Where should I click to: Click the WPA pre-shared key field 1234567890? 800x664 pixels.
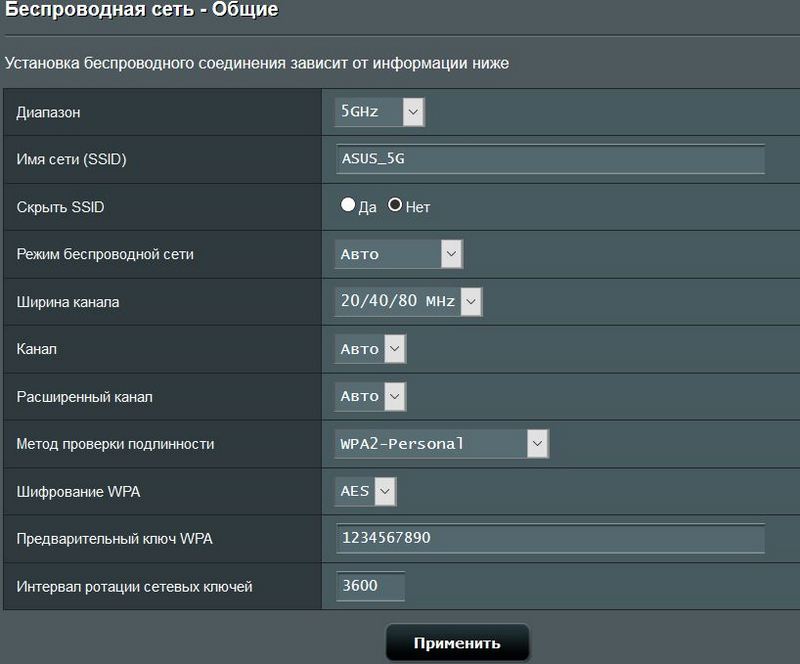tap(550, 538)
